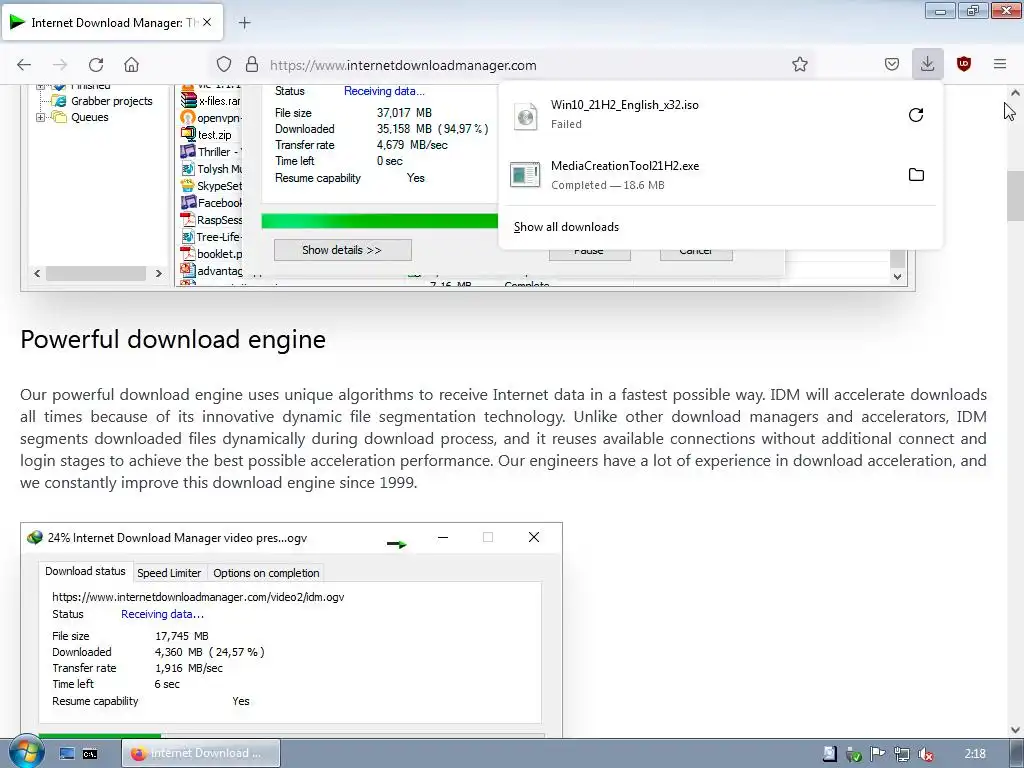Image resolution: width=1024 pixels, height=768 pixels.
Task: Open the browser home page
Action: 131,65
